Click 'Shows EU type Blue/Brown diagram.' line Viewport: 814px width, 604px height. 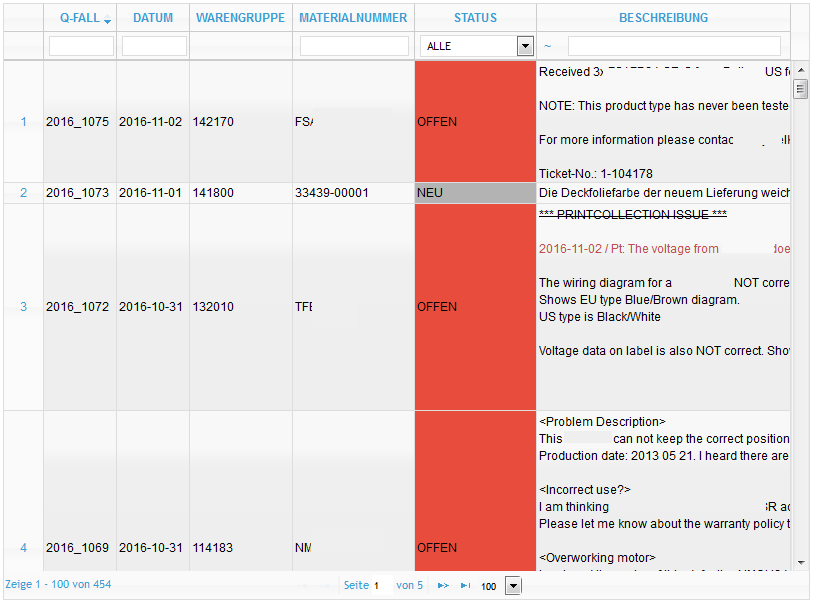click(x=639, y=300)
